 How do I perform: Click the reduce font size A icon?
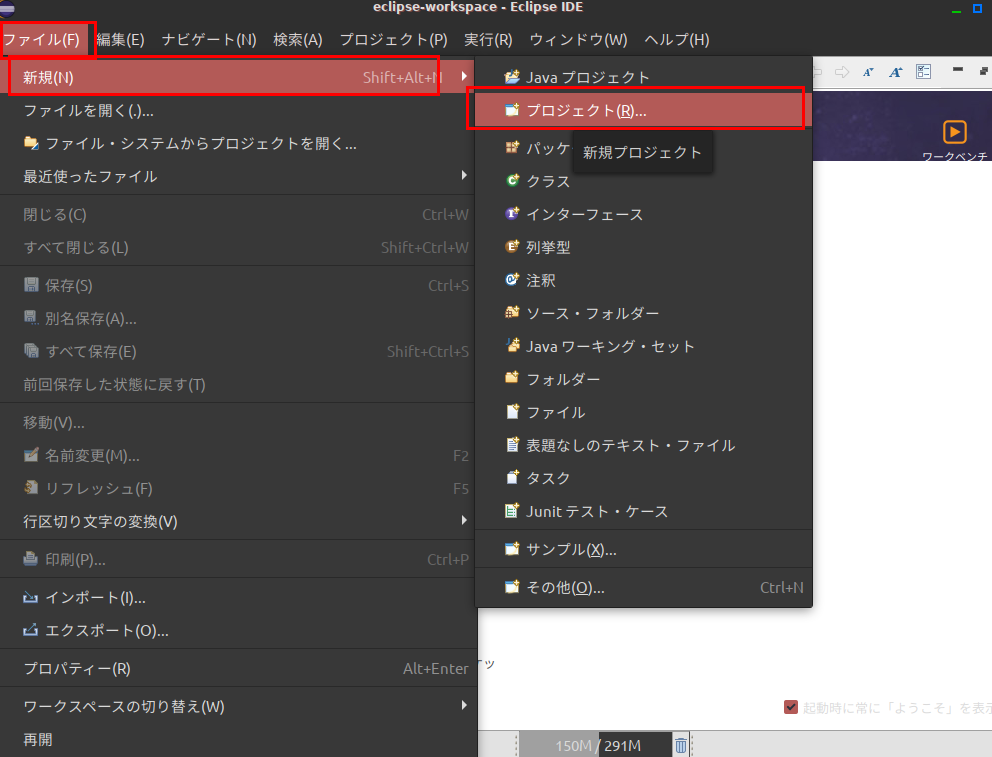[x=869, y=72]
